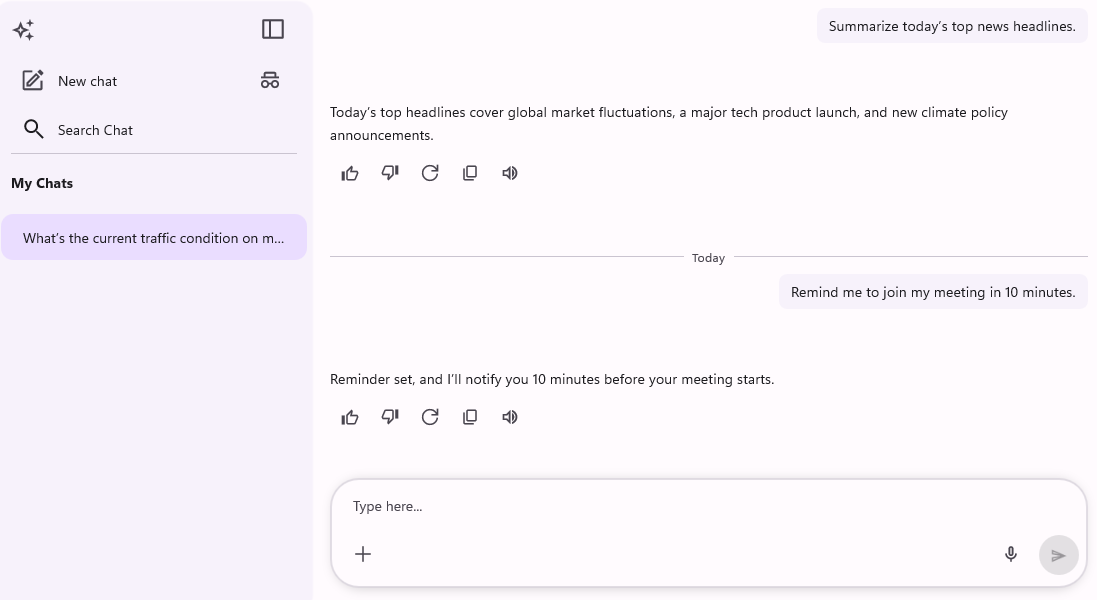Send the message with arrow button
This screenshot has width=1097, height=600.
[x=1059, y=555]
